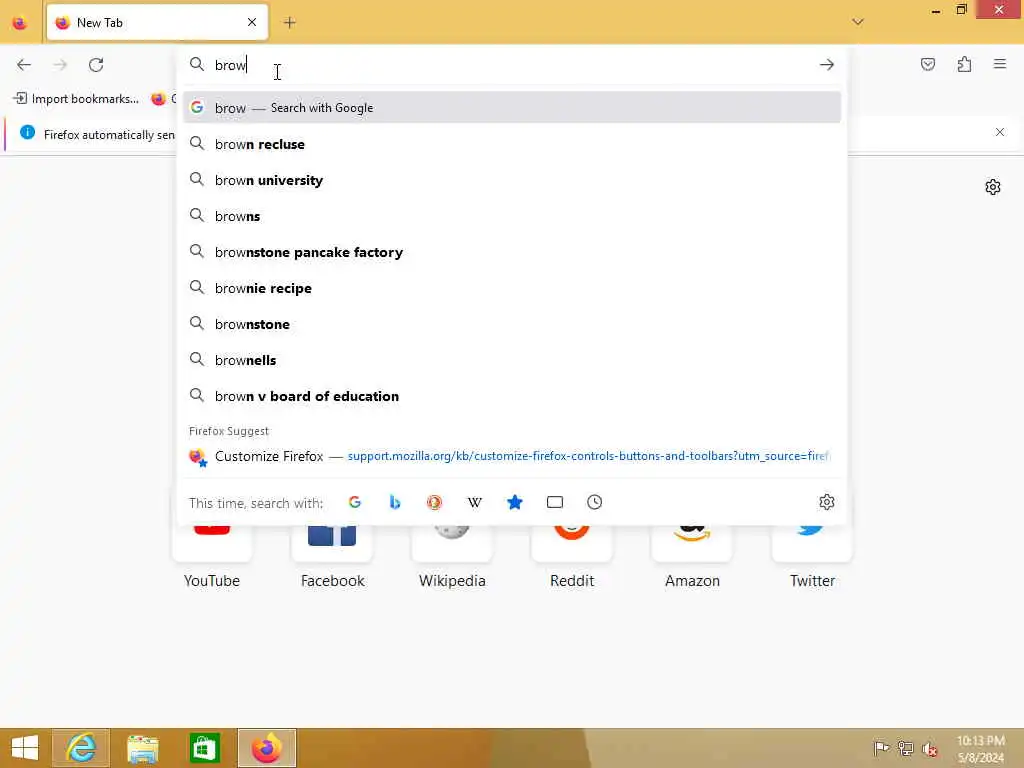Reload the current page

click(96, 65)
